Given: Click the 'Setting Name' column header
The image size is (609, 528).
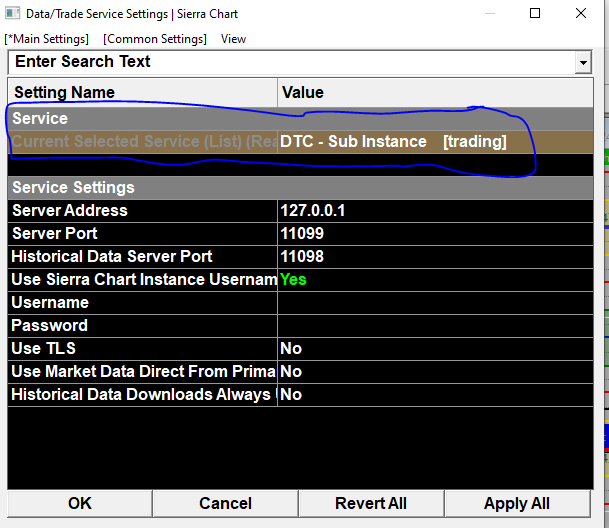Looking at the screenshot, I should pos(143,92).
